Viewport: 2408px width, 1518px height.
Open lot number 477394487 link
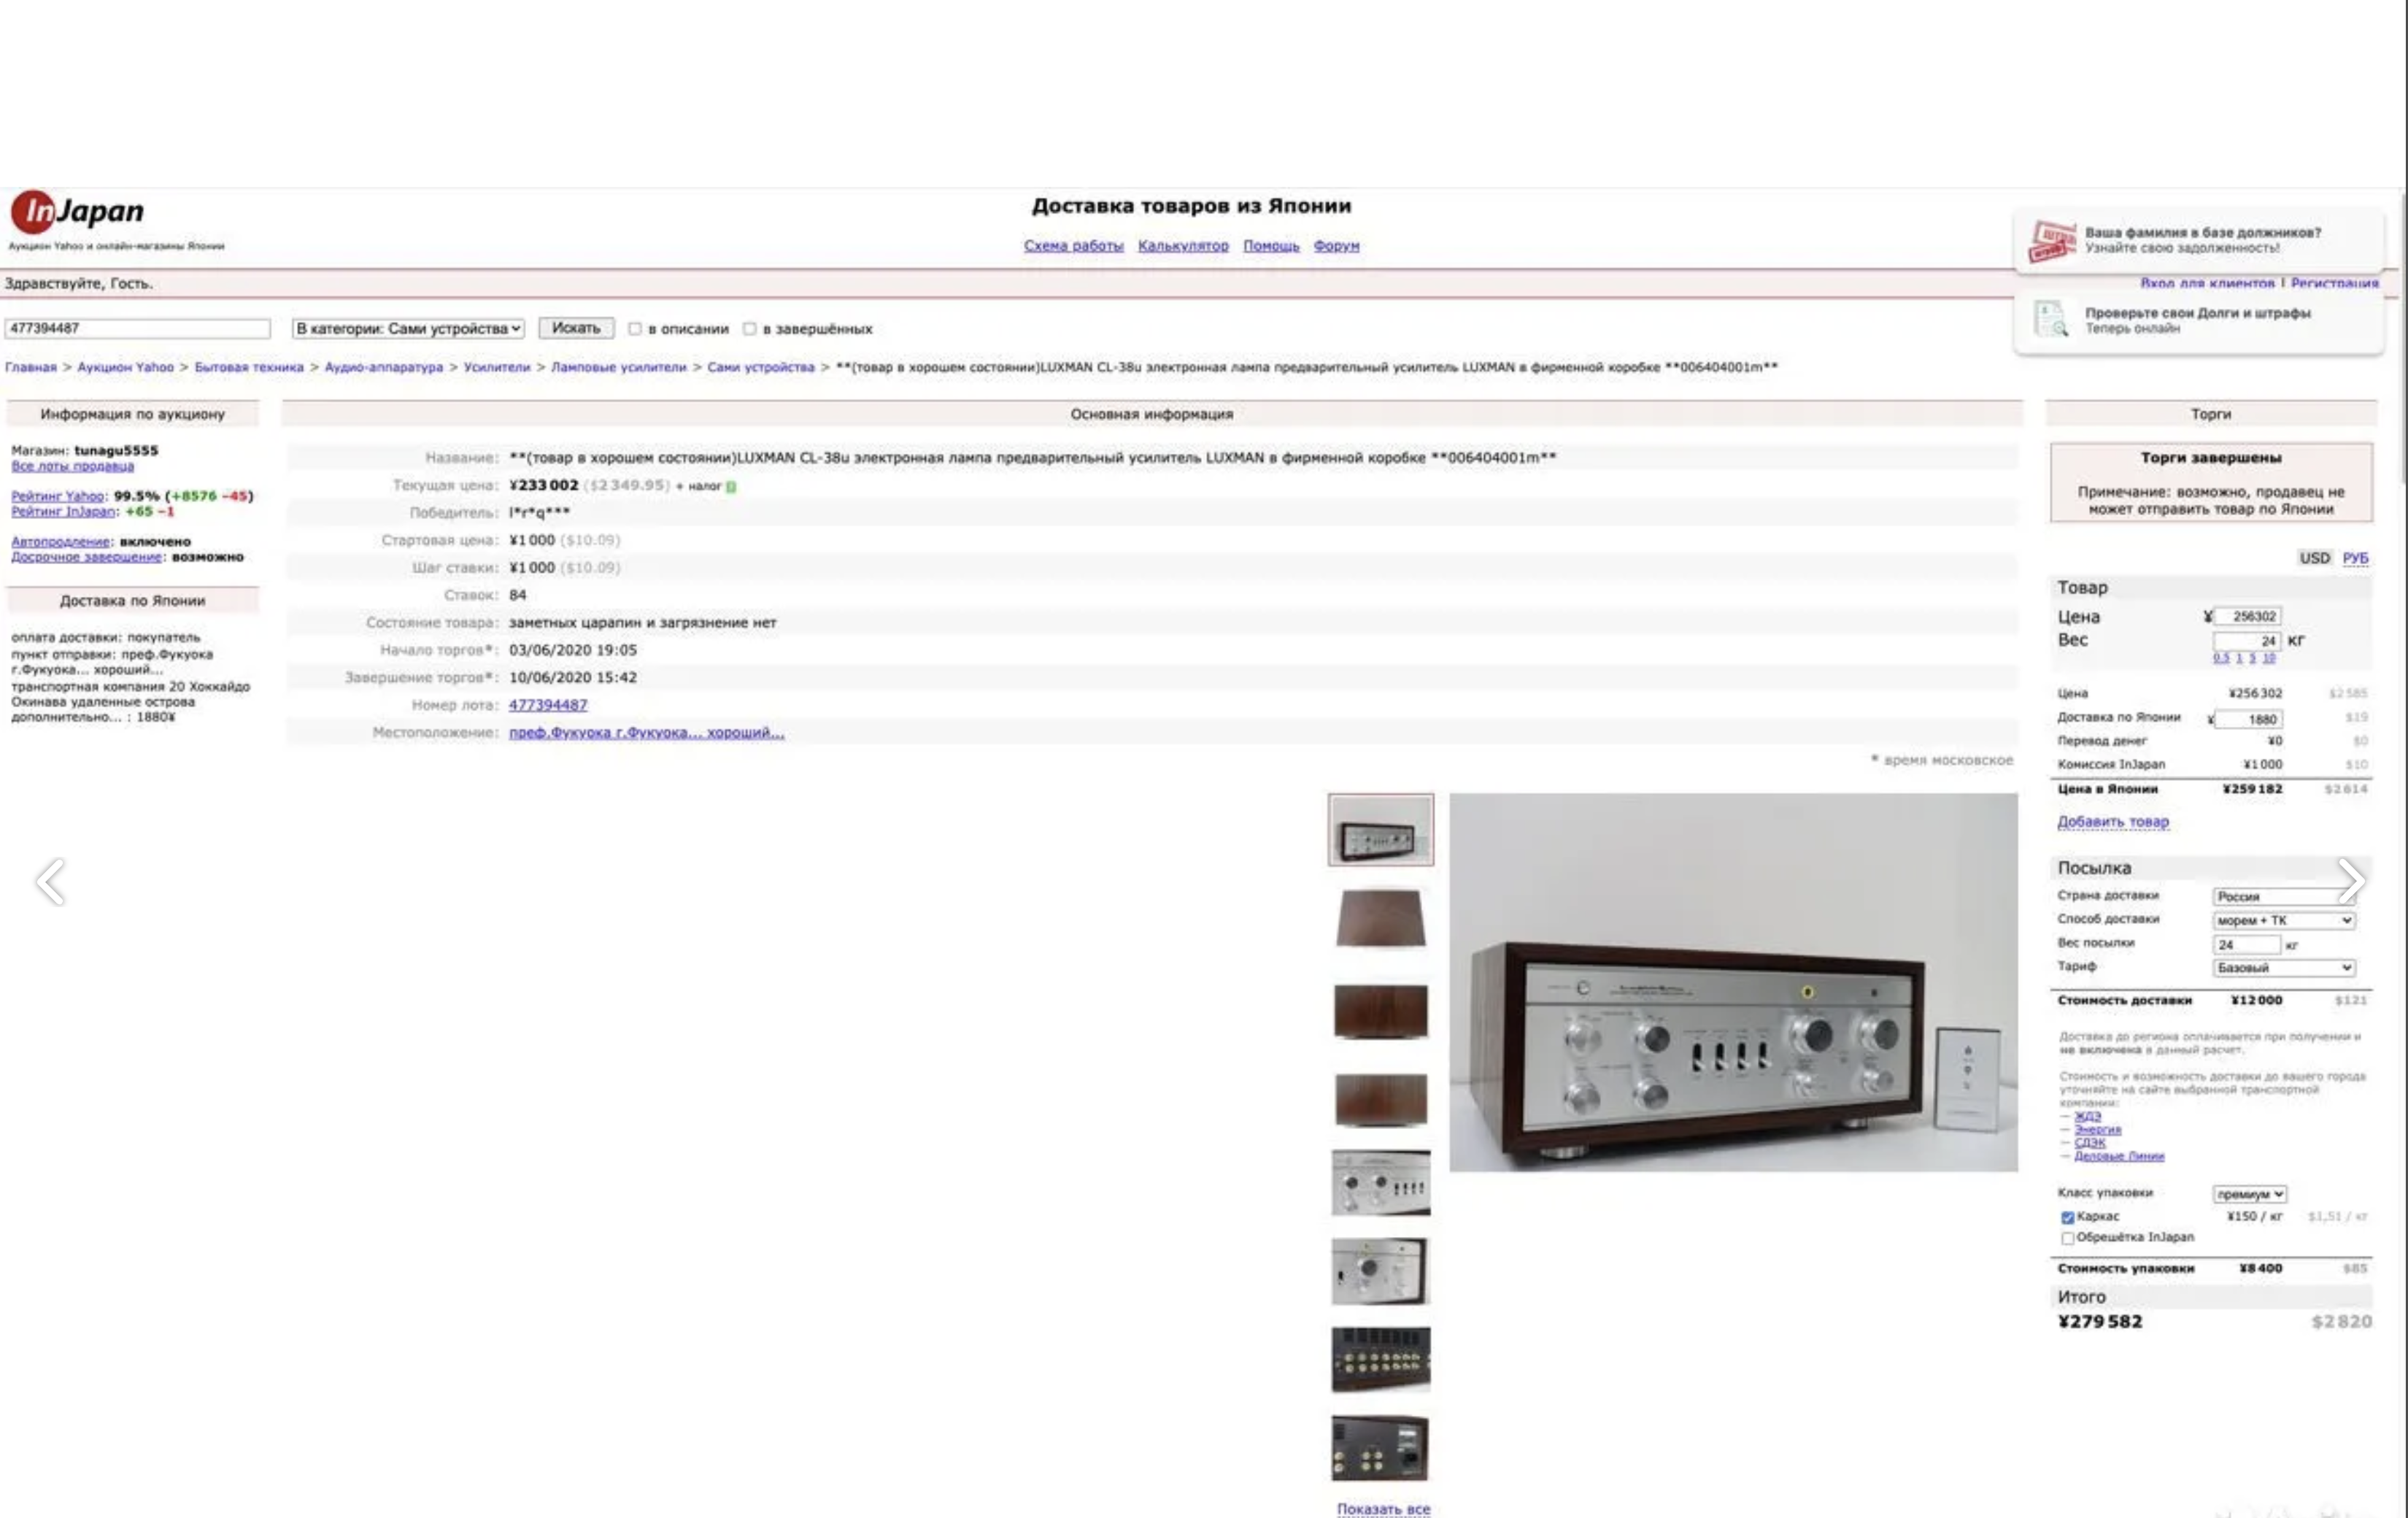pyautogui.click(x=548, y=706)
